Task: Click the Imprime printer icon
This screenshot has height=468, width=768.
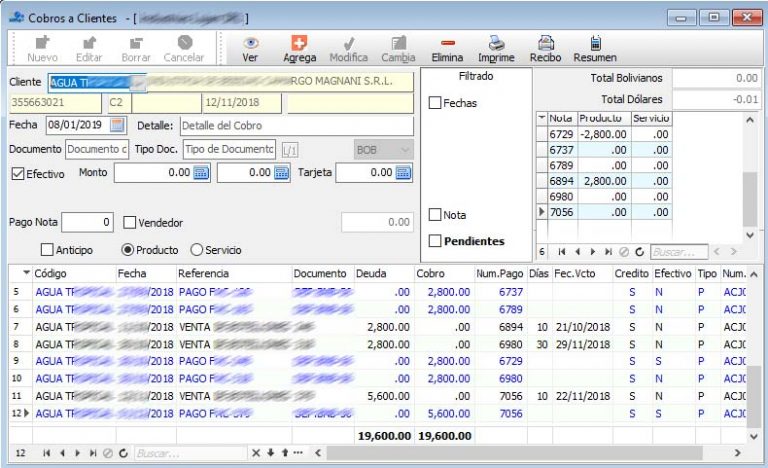Action: (496, 43)
